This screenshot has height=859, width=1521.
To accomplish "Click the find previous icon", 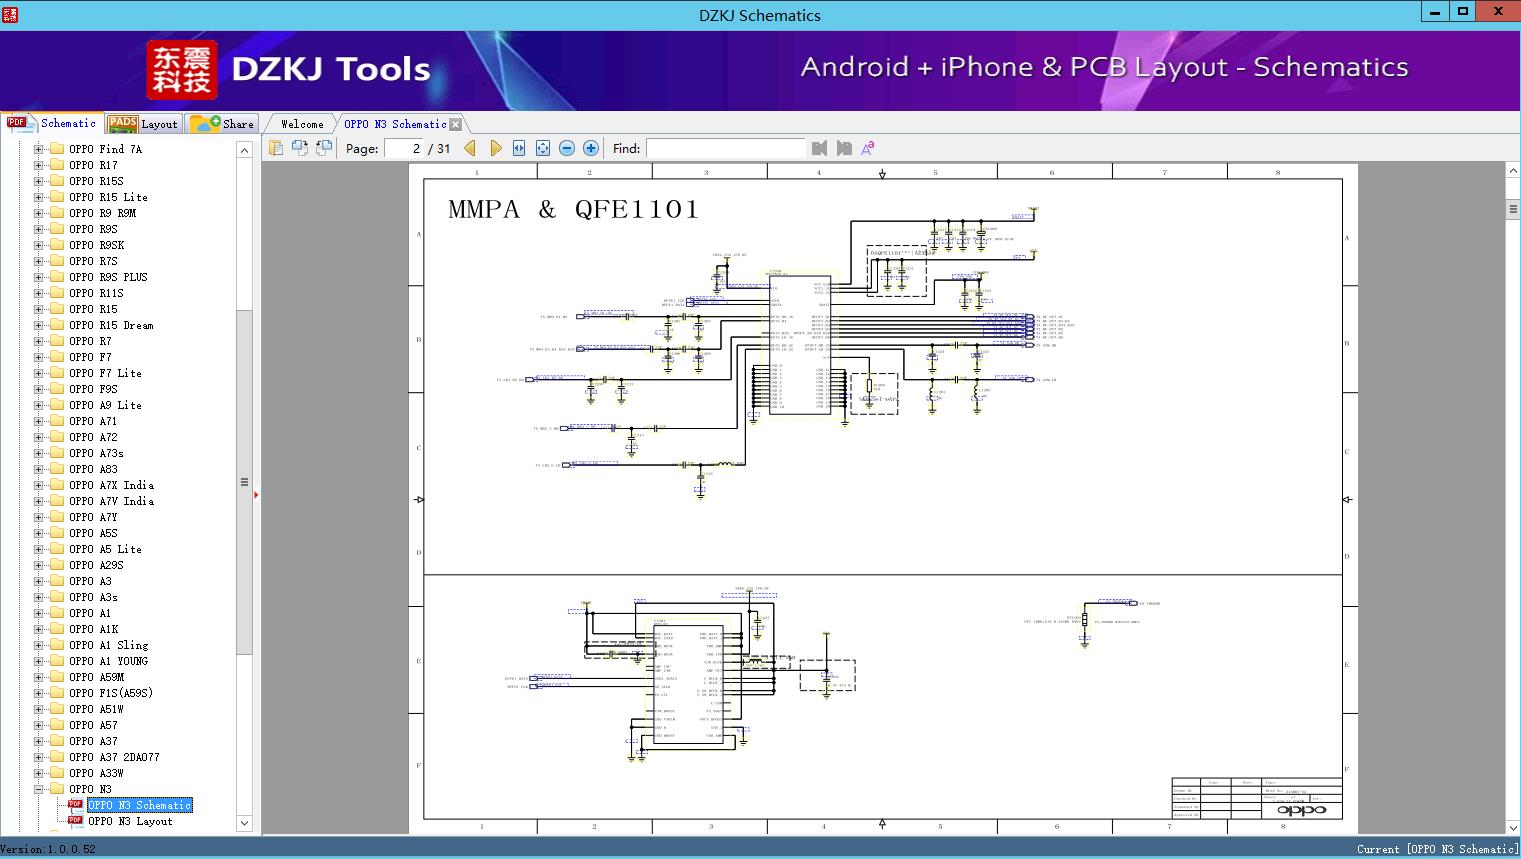I will click(820, 148).
